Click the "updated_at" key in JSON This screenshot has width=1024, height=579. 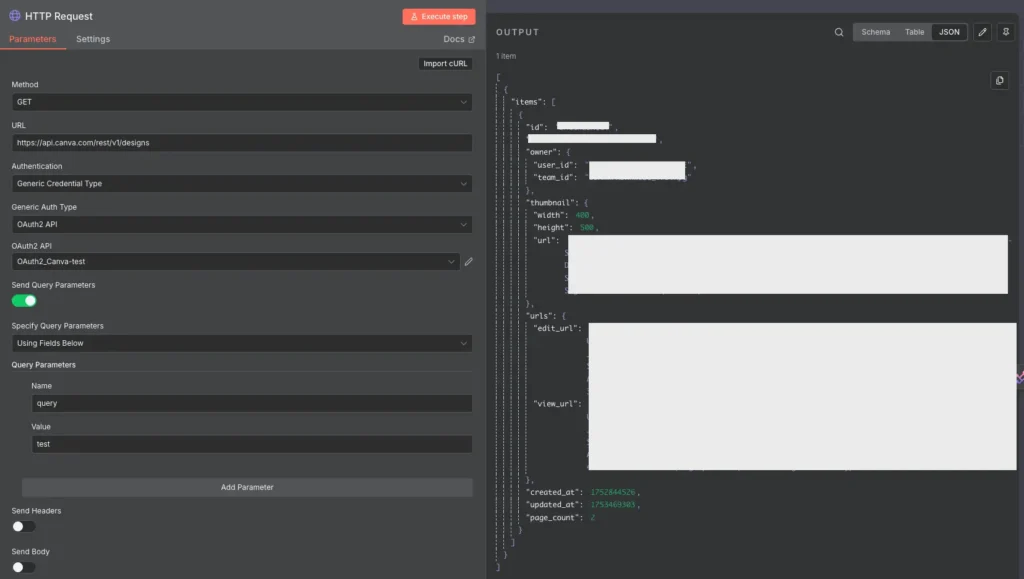(554, 505)
